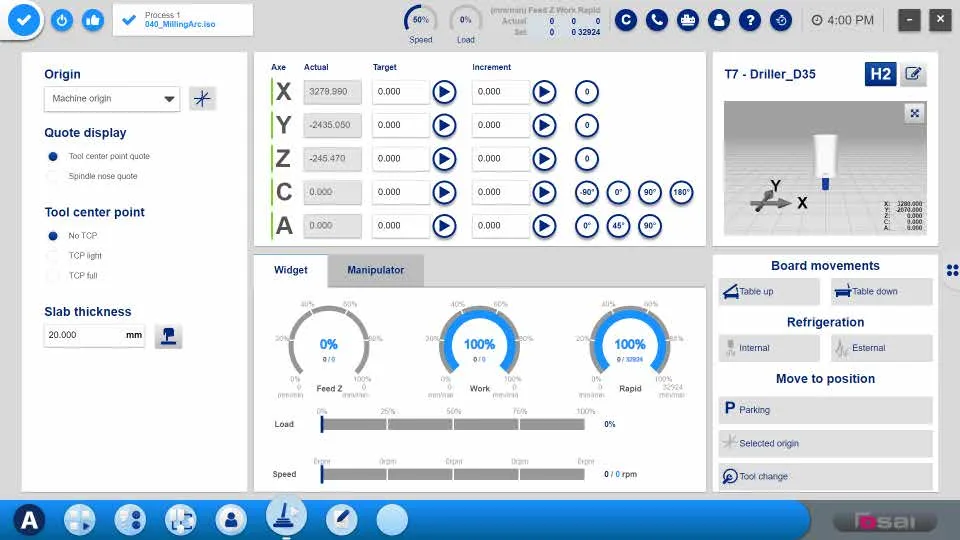Click the C reset button in the top bar
The height and width of the screenshot is (540, 960).
626,20
